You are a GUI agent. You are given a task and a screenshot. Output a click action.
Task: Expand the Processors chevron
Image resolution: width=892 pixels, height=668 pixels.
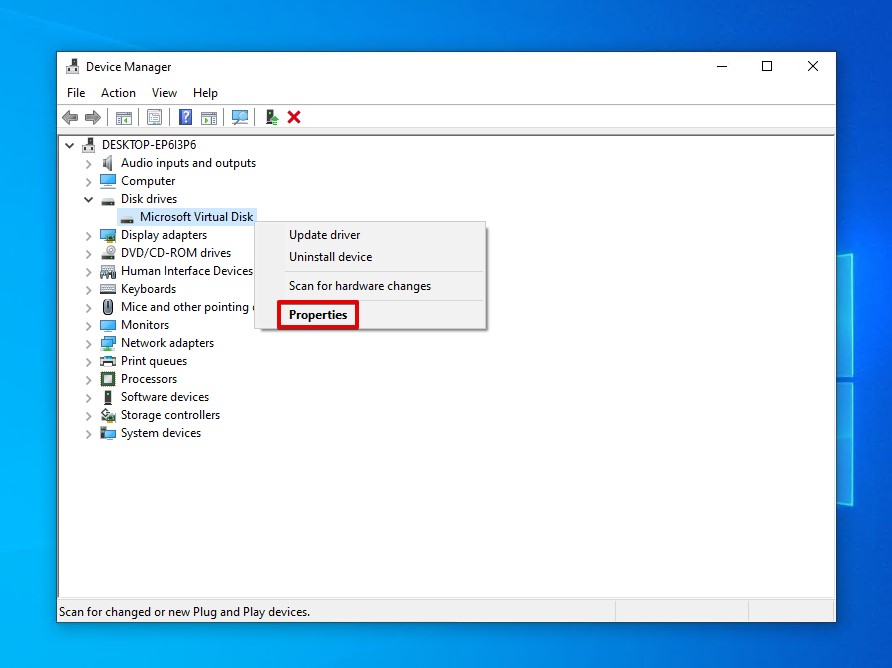pyautogui.click(x=88, y=380)
